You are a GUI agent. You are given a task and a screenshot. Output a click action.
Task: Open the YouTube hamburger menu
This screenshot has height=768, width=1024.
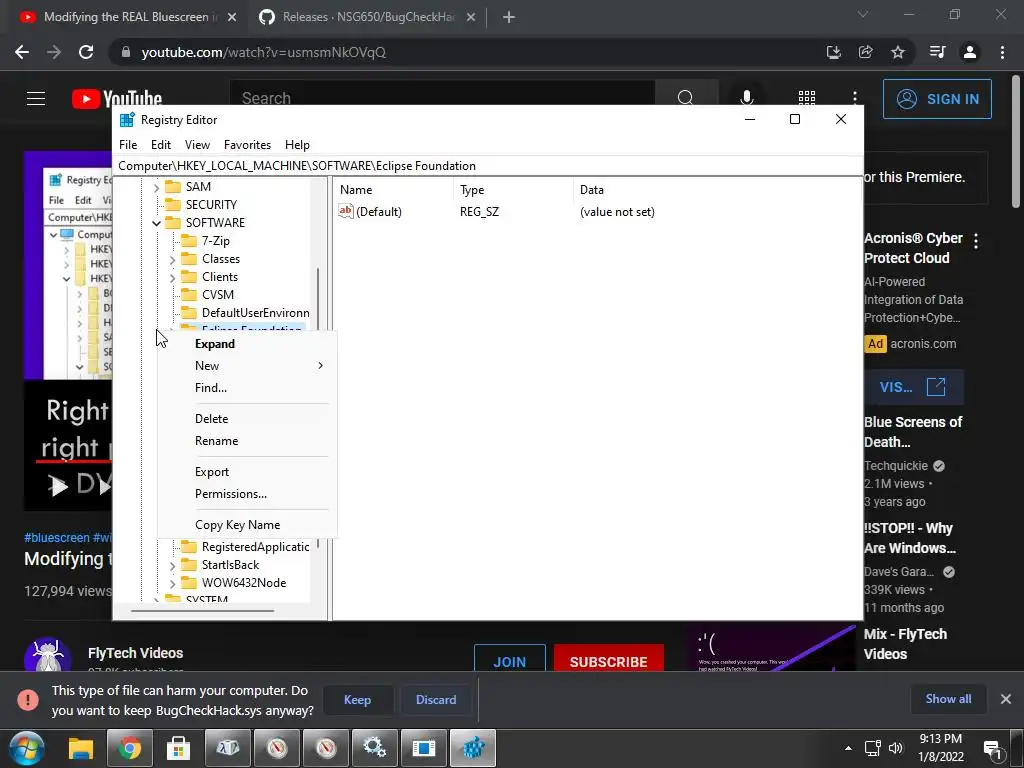tap(36, 99)
